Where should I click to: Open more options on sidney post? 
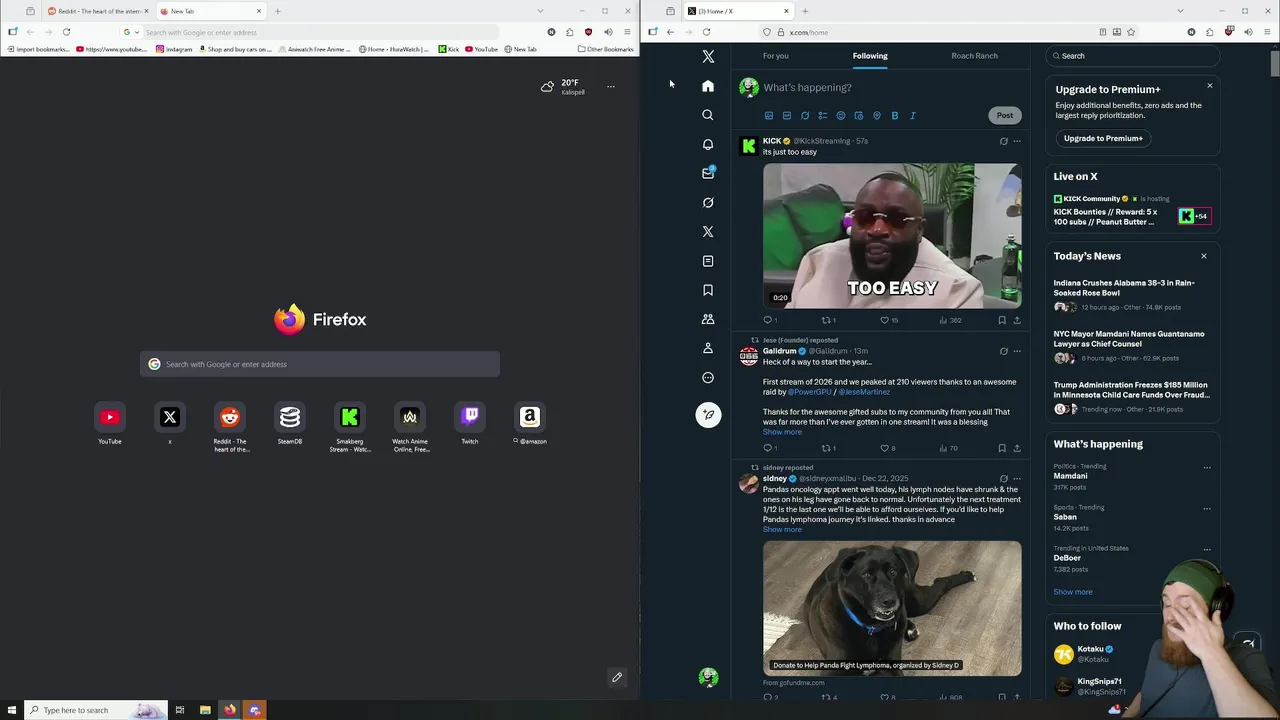tap(1017, 479)
